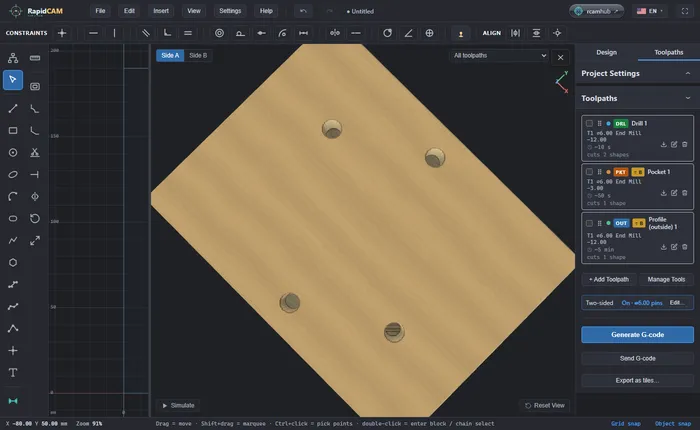Download the Drill 1 toolpath
This screenshot has width=700, height=430.
coord(663,144)
